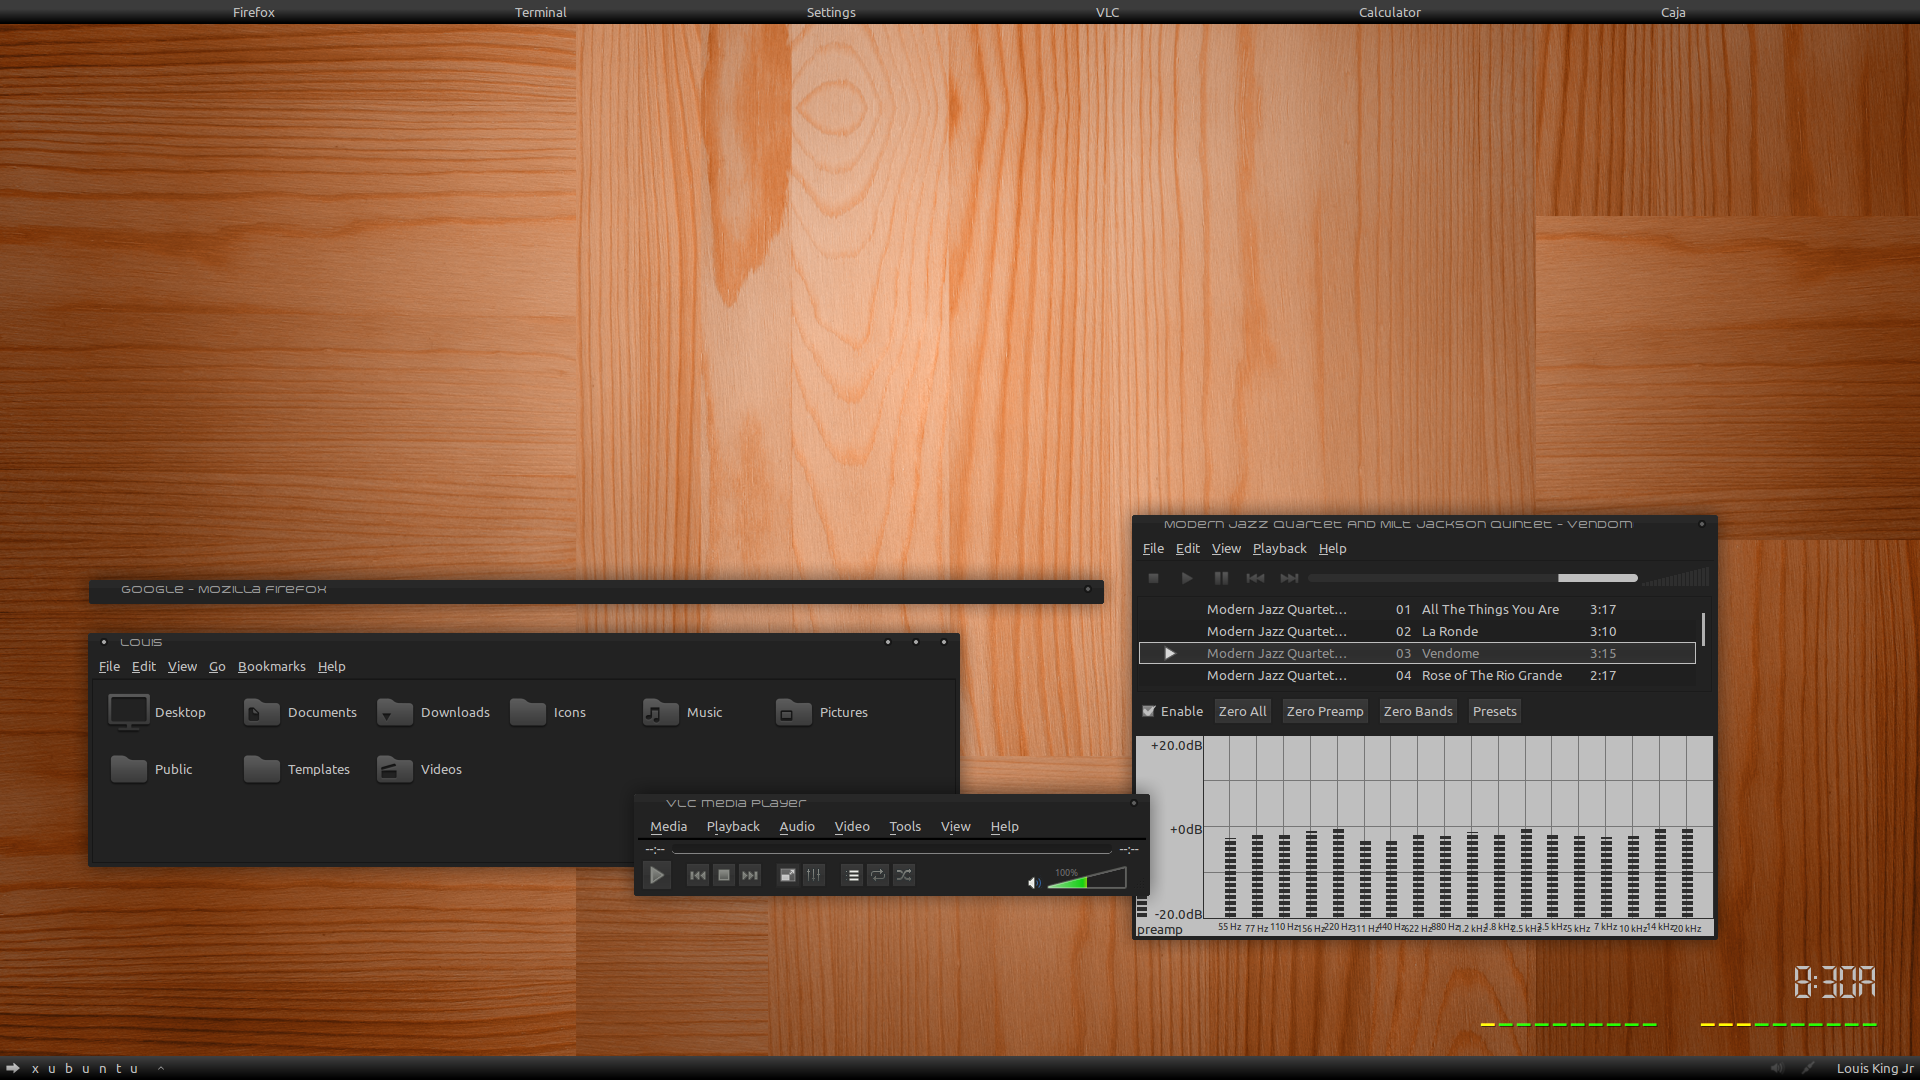This screenshot has width=1920, height=1080.
Task: Launch Calculator from the top panel
Action: point(1389,12)
